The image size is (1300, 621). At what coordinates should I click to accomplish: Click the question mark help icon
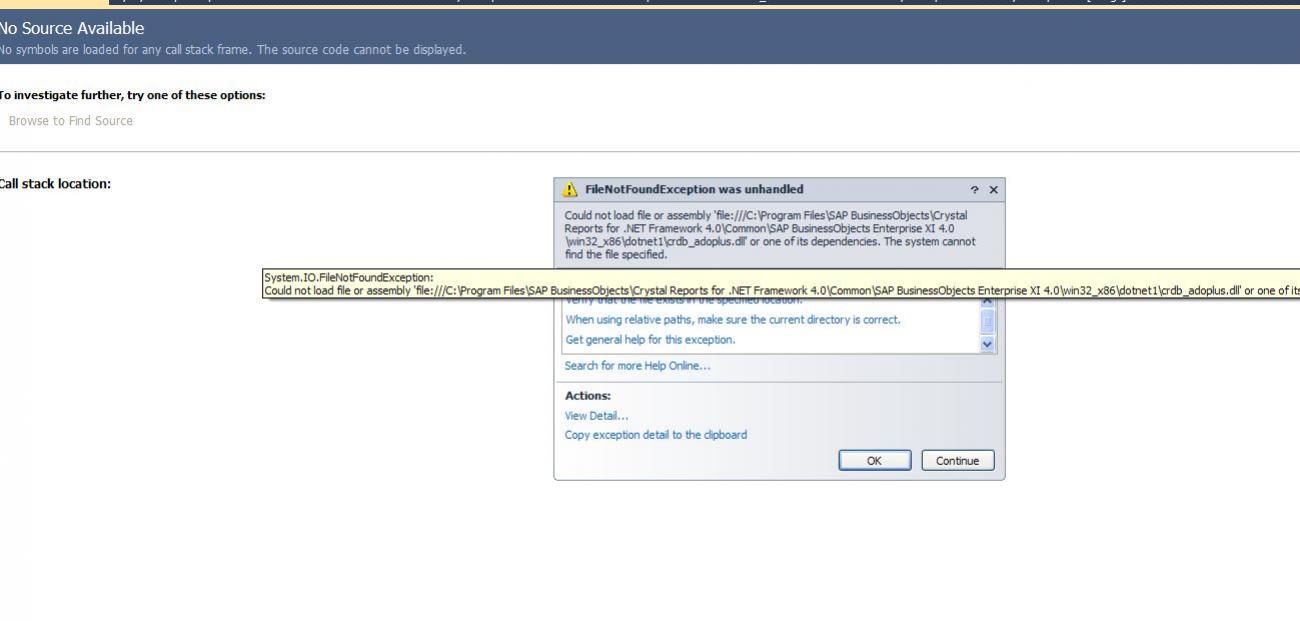974,189
